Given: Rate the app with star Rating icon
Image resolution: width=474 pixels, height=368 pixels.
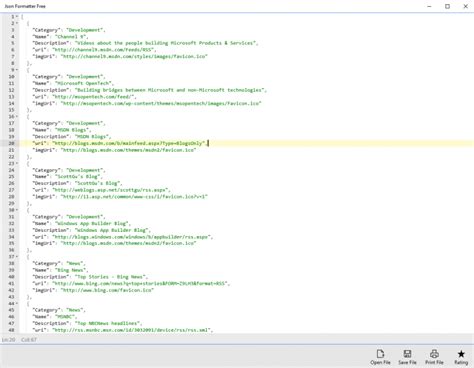Looking at the screenshot, I should pos(461,357).
